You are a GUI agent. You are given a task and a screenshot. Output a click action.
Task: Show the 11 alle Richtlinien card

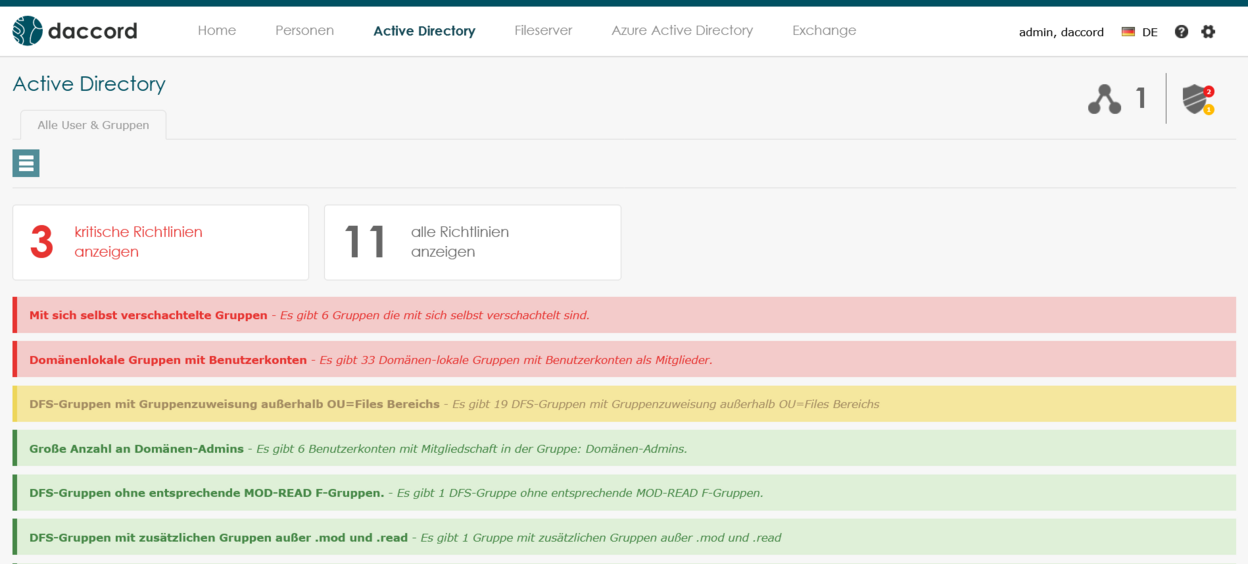(473, 242)
